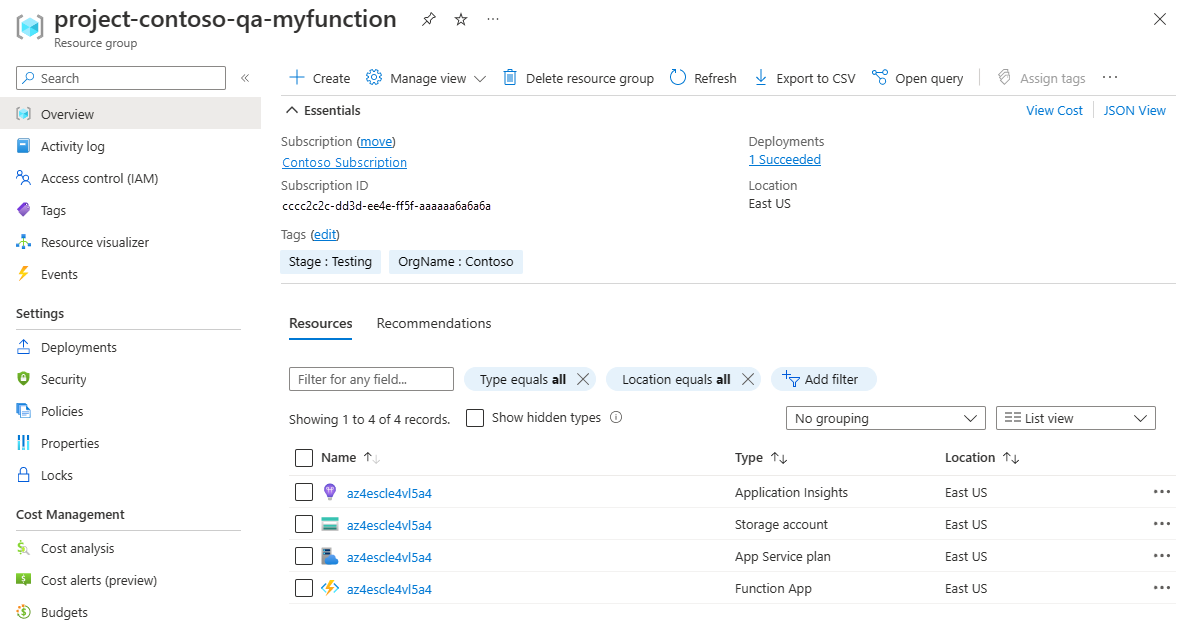Pin the resource group to dashboard
1179x620 pixels.
(x=428, y=20)
